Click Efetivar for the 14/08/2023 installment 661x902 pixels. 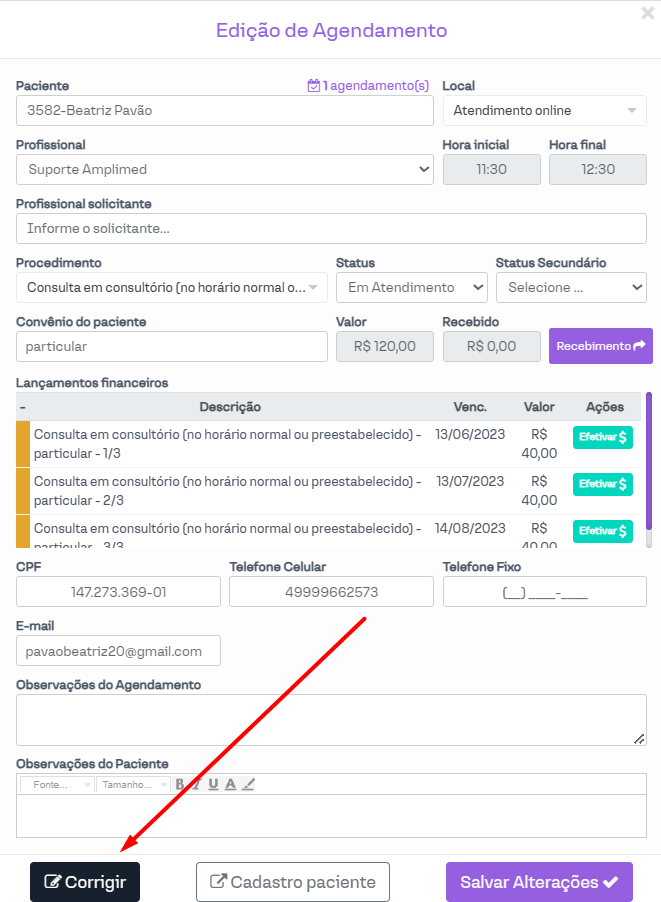pyautogui.click(x=602, y=531)
